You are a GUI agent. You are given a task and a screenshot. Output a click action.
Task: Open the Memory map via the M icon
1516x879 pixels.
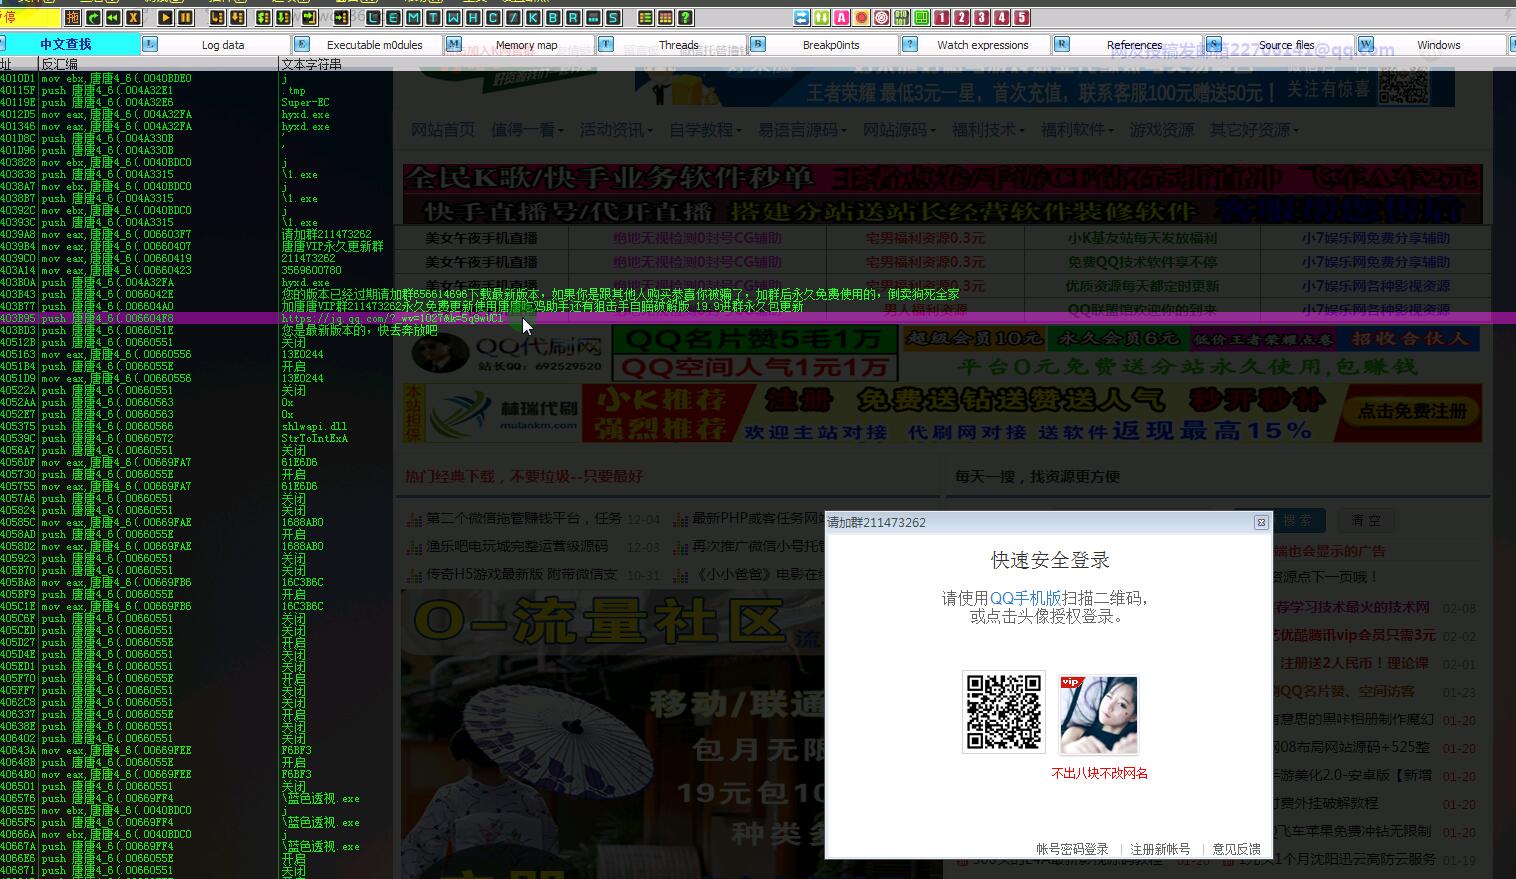(x=412, y=17)
